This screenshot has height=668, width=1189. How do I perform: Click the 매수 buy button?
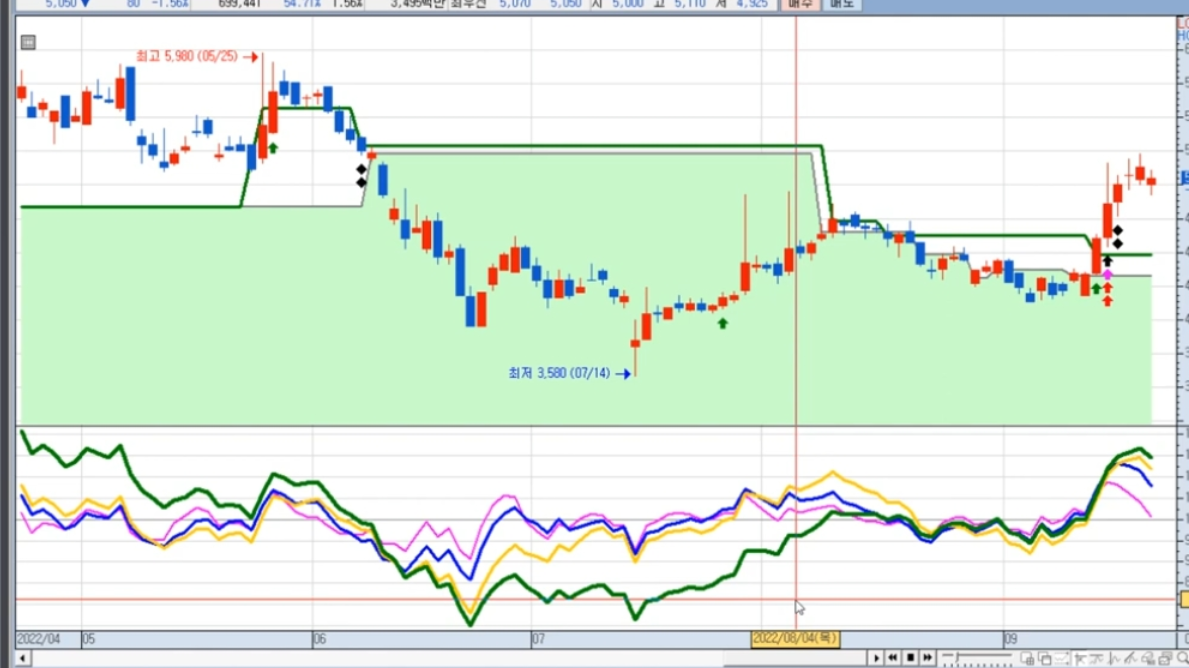[801, 4]
